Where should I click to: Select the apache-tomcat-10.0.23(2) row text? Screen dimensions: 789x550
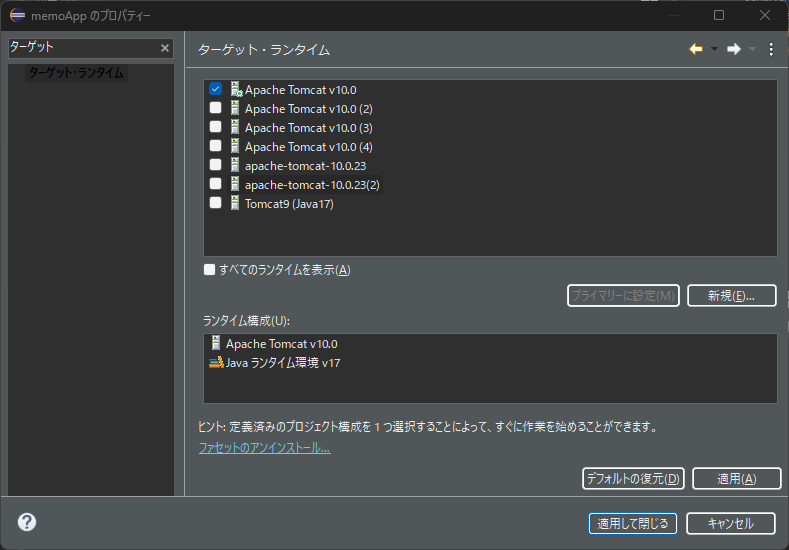(312, 185)
